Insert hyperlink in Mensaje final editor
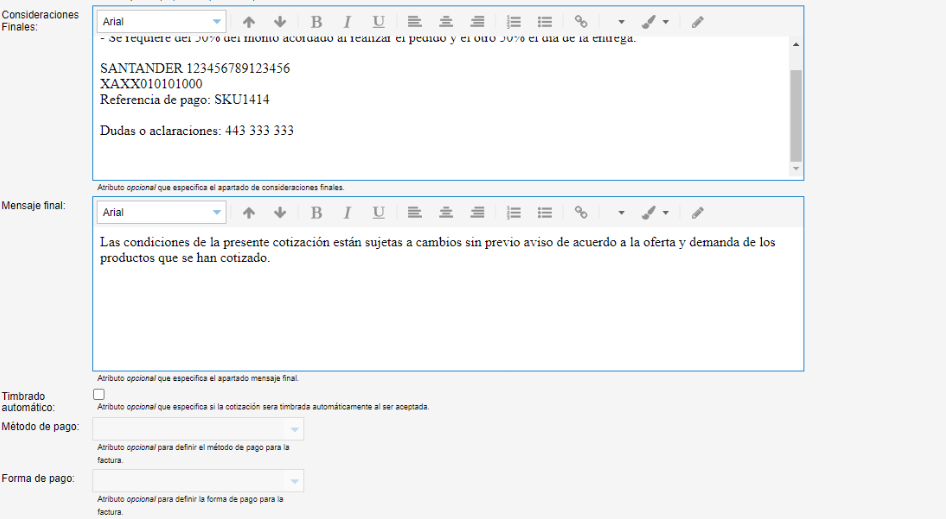 [x=580, y=212]
